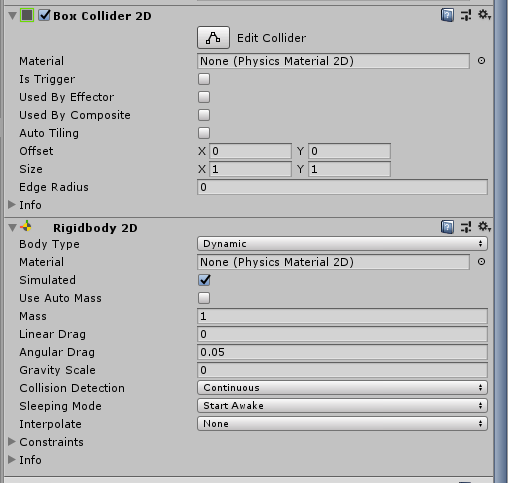Disable the Box Collider 2D component checkbox
The image size is (508, 483).
pos(44,15)
